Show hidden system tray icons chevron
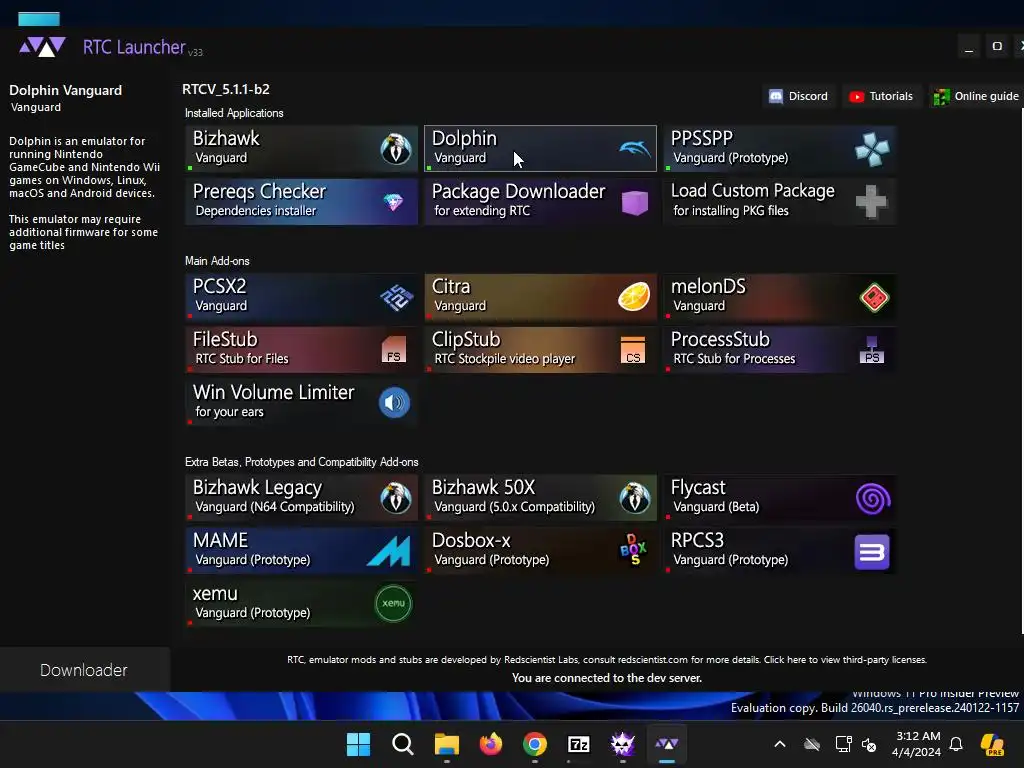 pyautogui.click(x=780, y=744)
